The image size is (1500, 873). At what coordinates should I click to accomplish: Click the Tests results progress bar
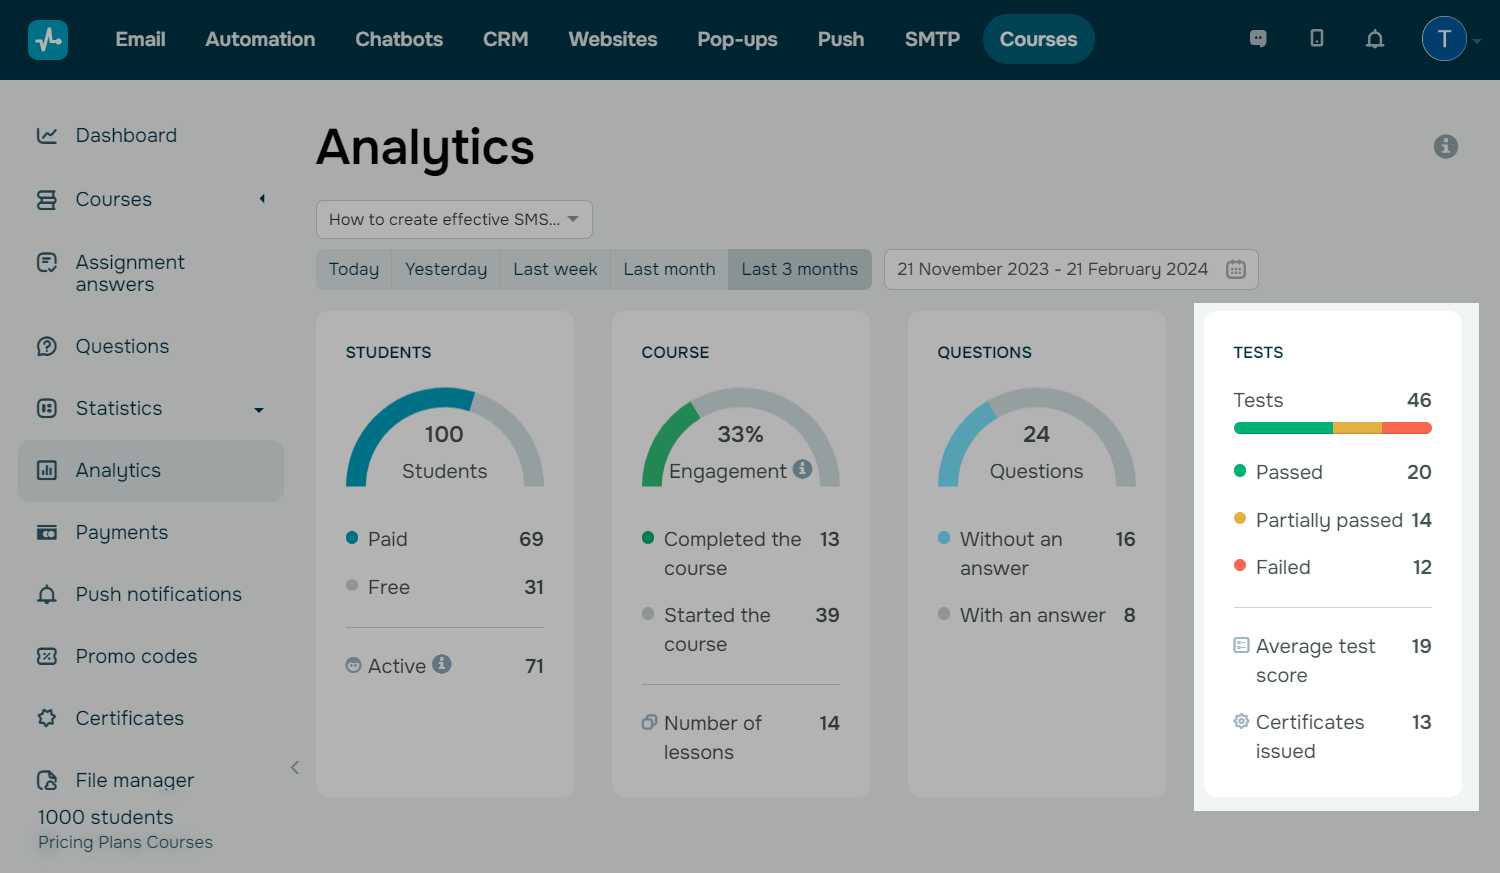[x=1332, y=428]
